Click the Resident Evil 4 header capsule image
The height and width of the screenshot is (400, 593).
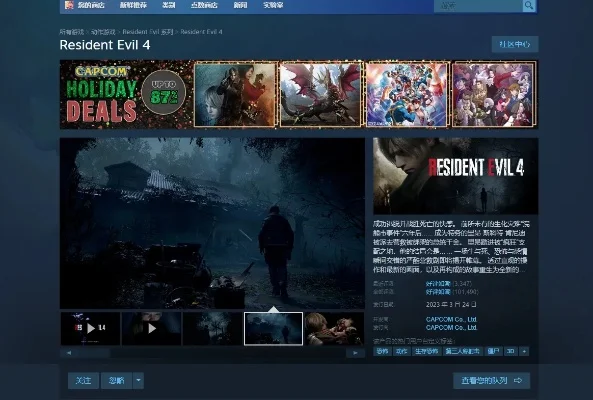click(455, 176)
